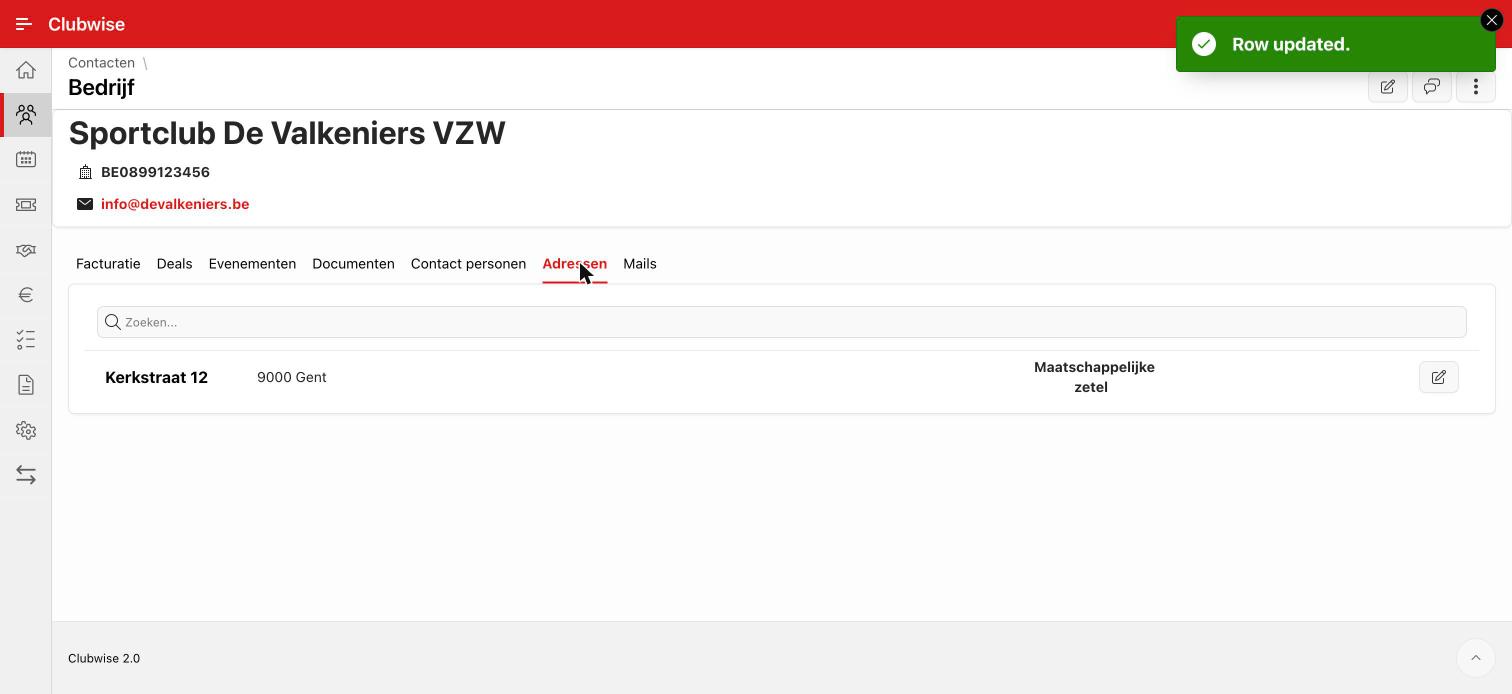Select the Adressen tab
Image resolution: width=1512 pixels, height=694 pixels.
[575, 264]
